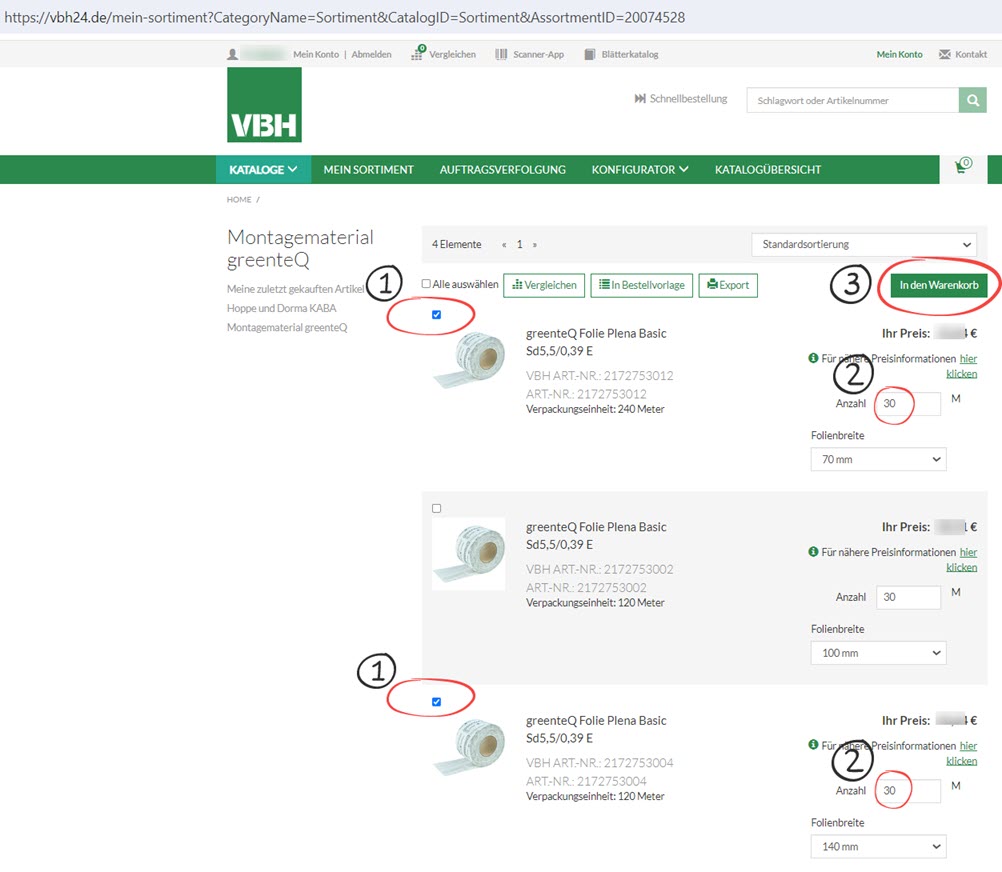Click the In den Warenkorb button

pos(939,285)
